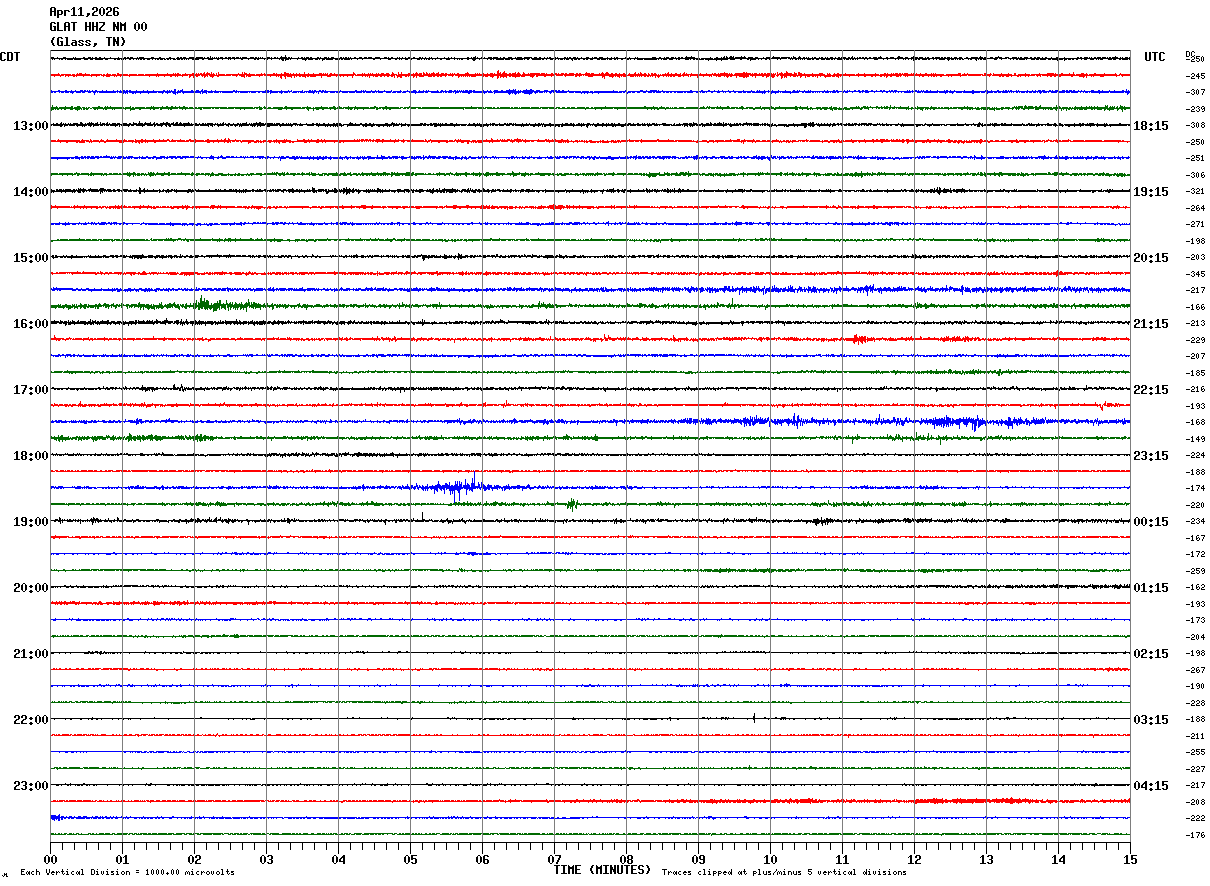The height and width of the screenshot is (886, 1210).
Task: Click the traces clipped footnote
Action: 784,873
